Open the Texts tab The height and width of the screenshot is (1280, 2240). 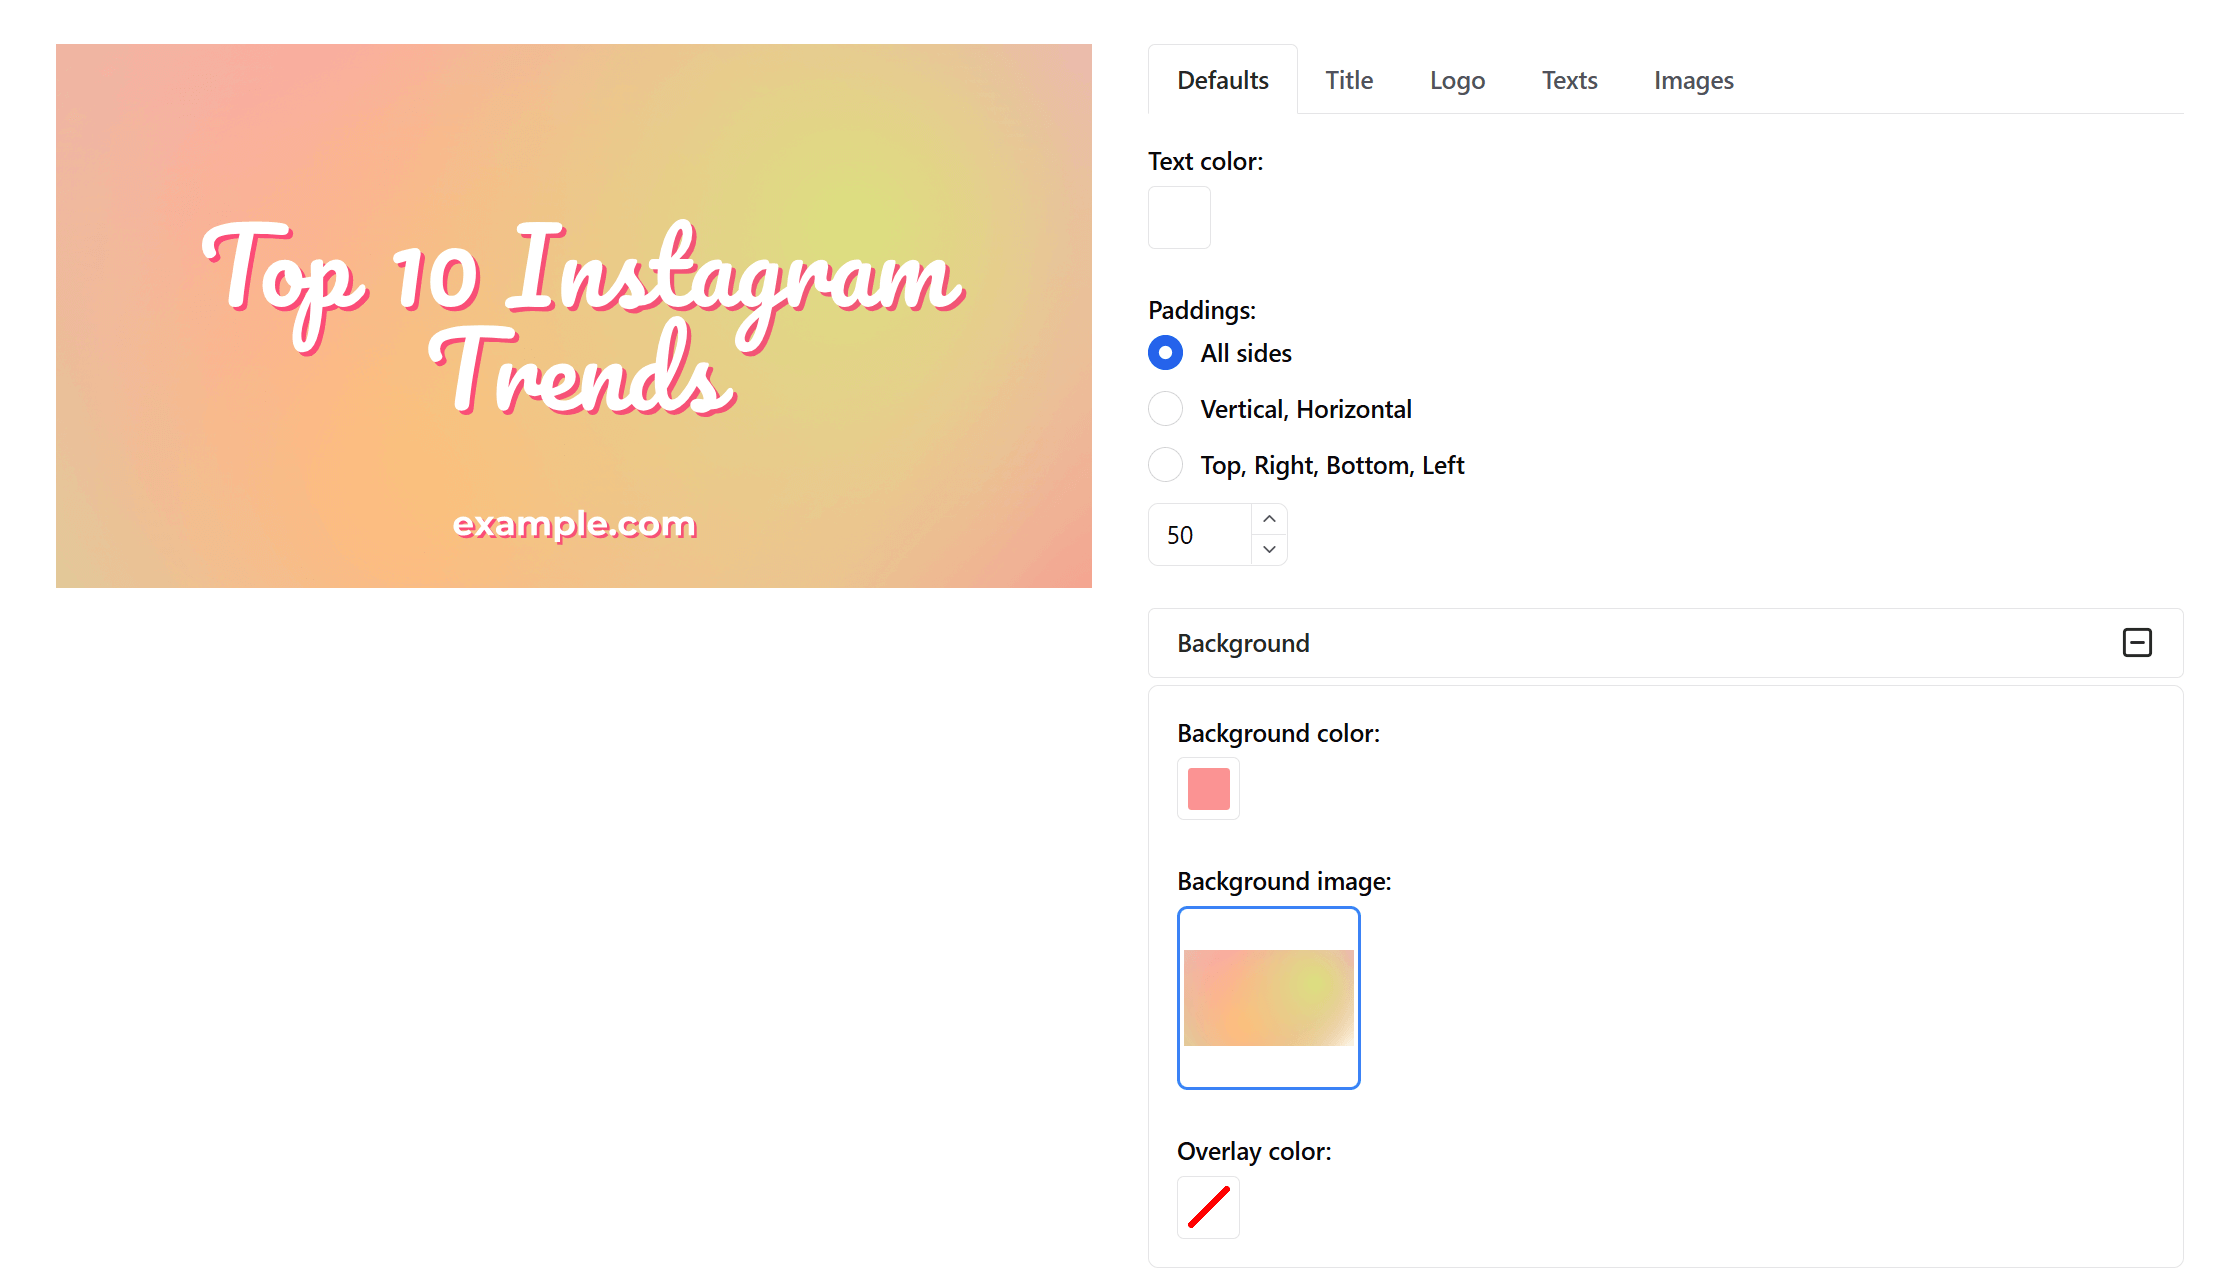point(1569,80)
